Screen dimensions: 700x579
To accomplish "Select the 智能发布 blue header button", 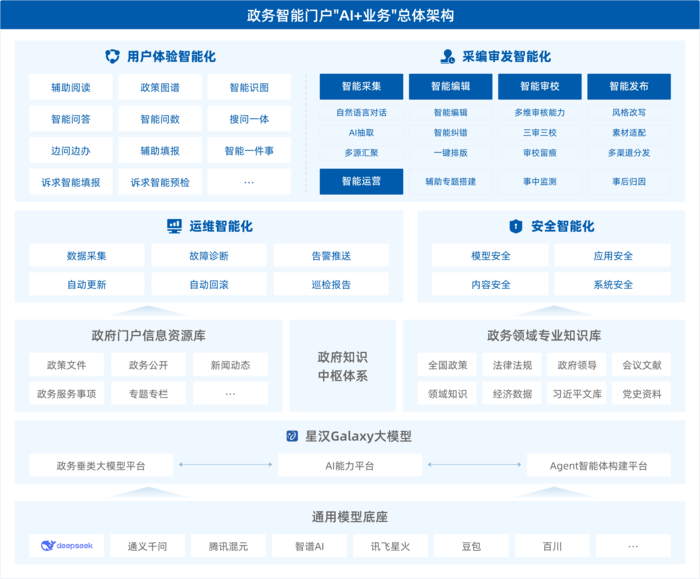I will pyautogui.click(x=629, y=87).
